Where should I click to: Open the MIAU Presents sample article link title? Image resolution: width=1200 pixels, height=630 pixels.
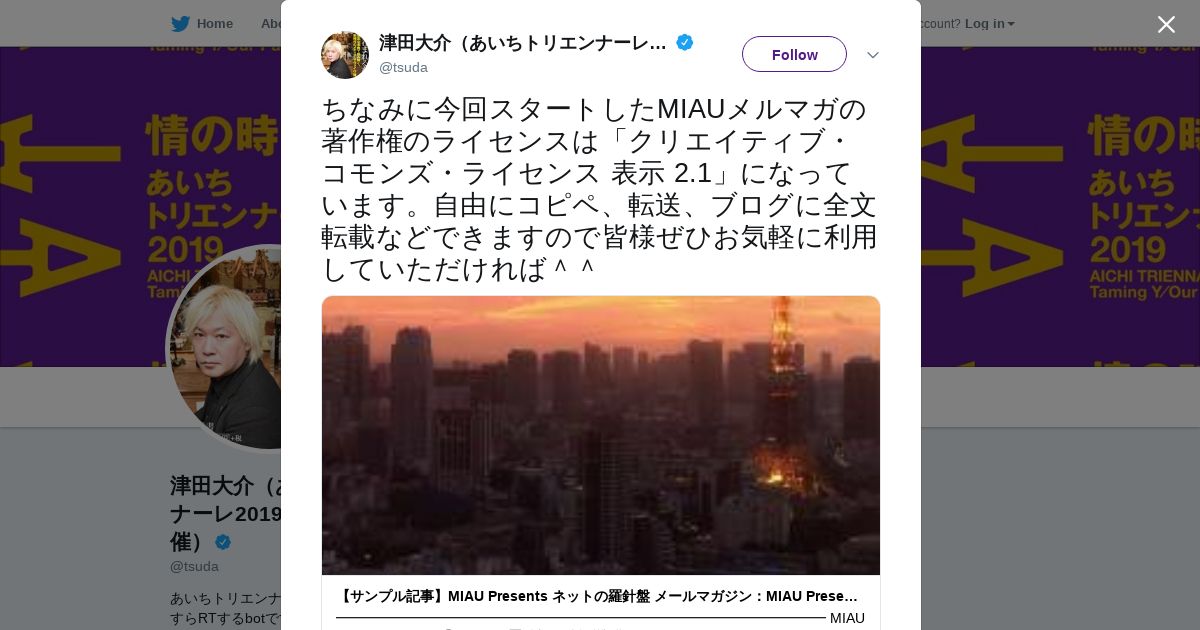pos(597,596)
